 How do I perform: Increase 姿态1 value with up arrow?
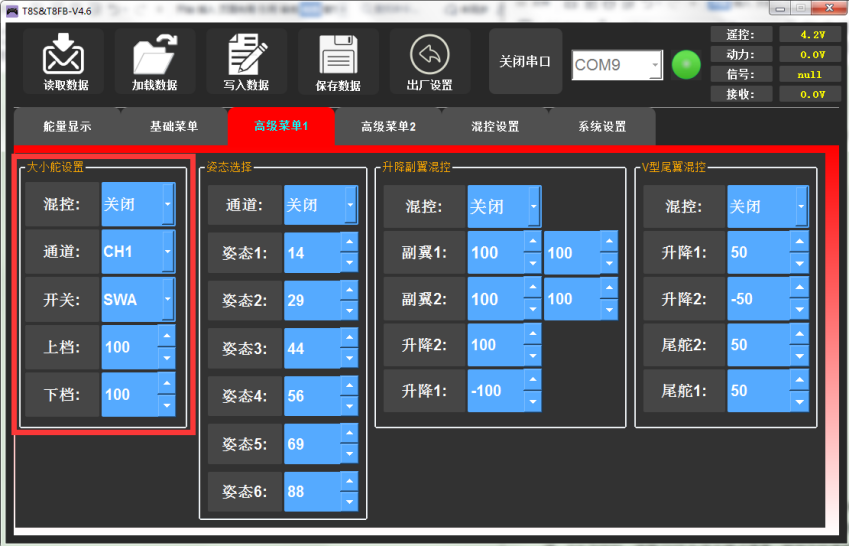pyautogui.click(x=348, y=243)
